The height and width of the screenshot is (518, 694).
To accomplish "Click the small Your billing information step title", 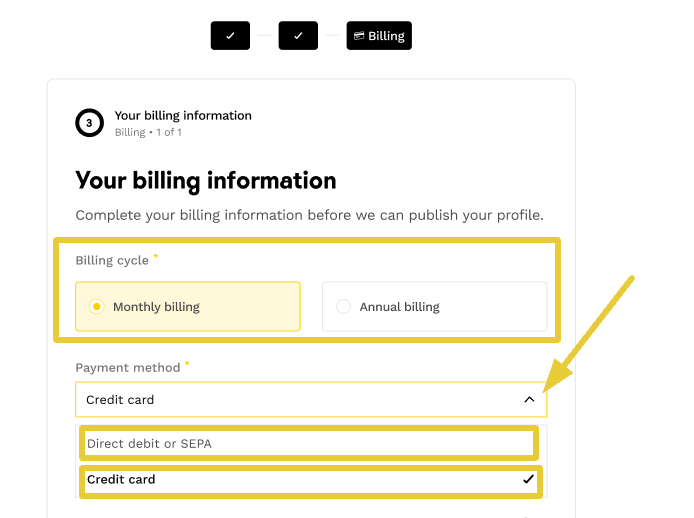I will click(x=183, y=116).
